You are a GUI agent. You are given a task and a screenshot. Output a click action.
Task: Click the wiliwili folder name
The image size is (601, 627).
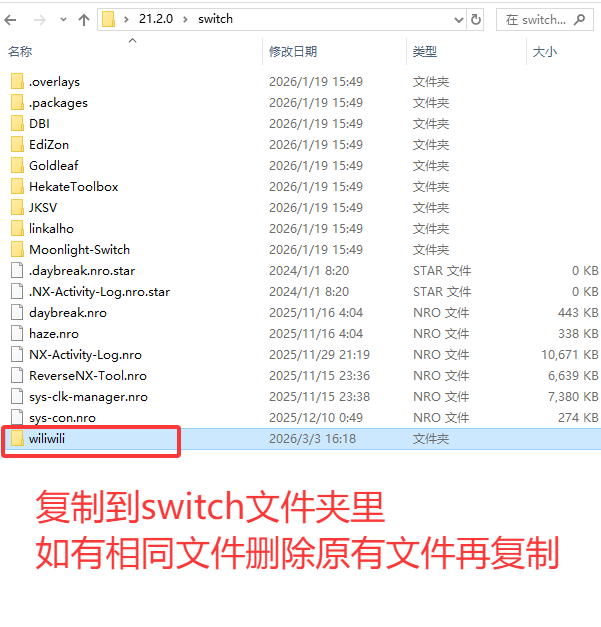47,439
